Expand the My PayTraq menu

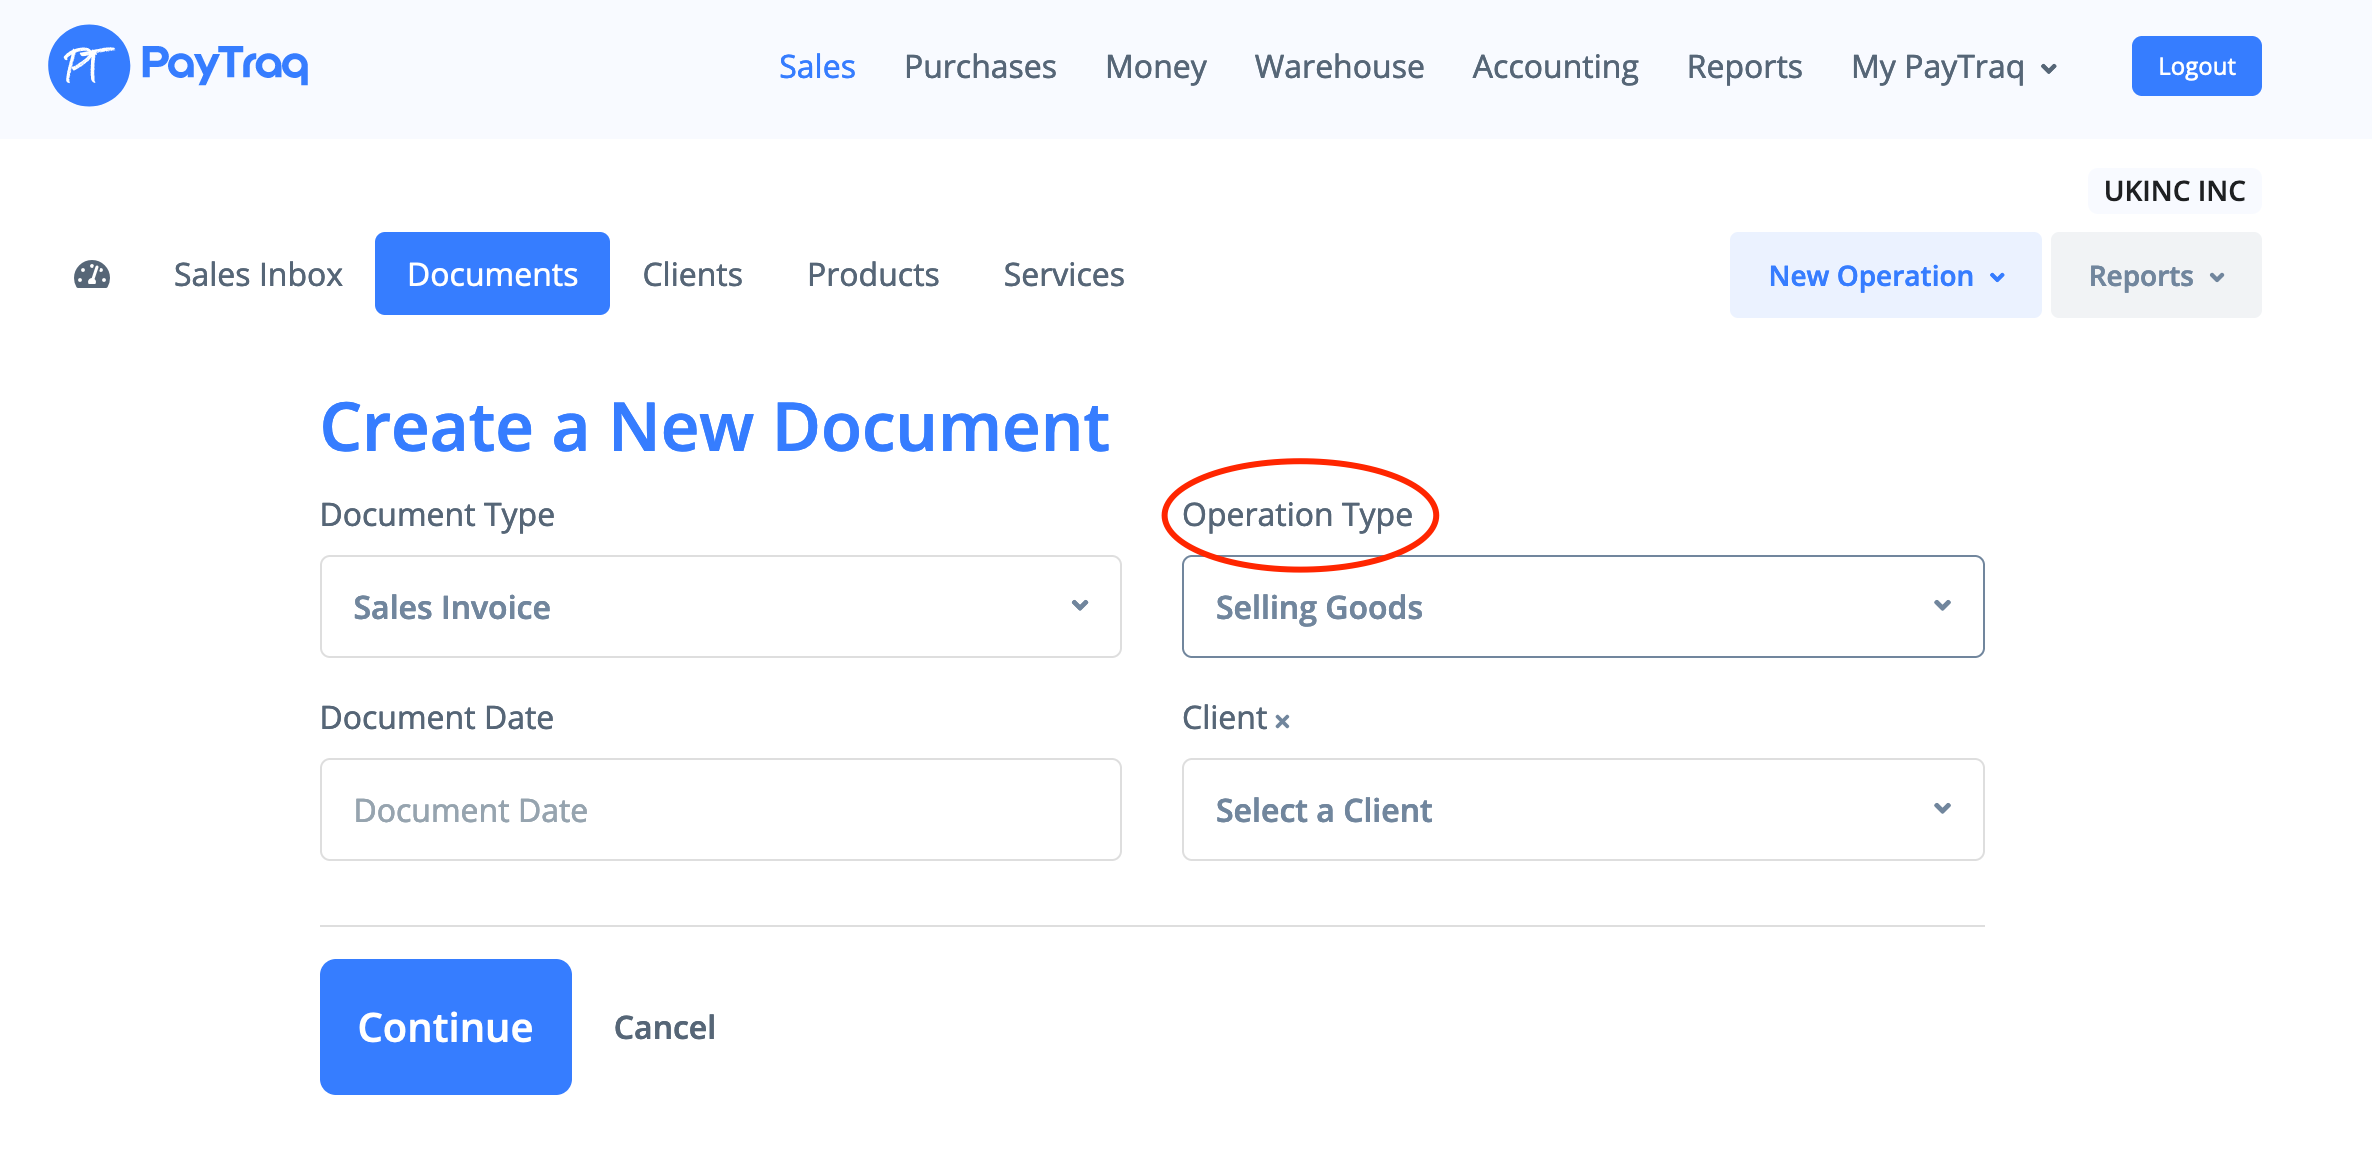(1954, 67)
